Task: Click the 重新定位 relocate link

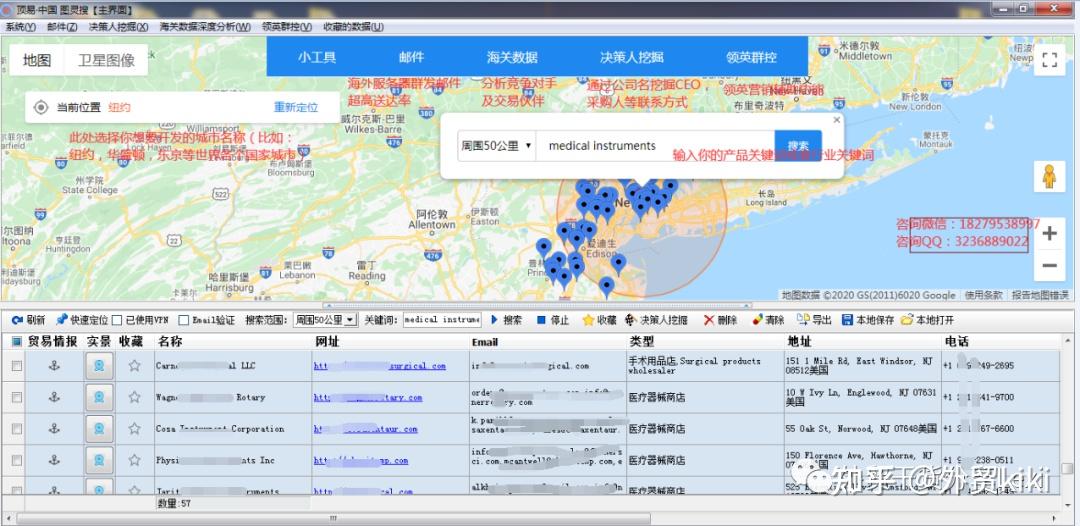Action: click(x=295, y=107)
